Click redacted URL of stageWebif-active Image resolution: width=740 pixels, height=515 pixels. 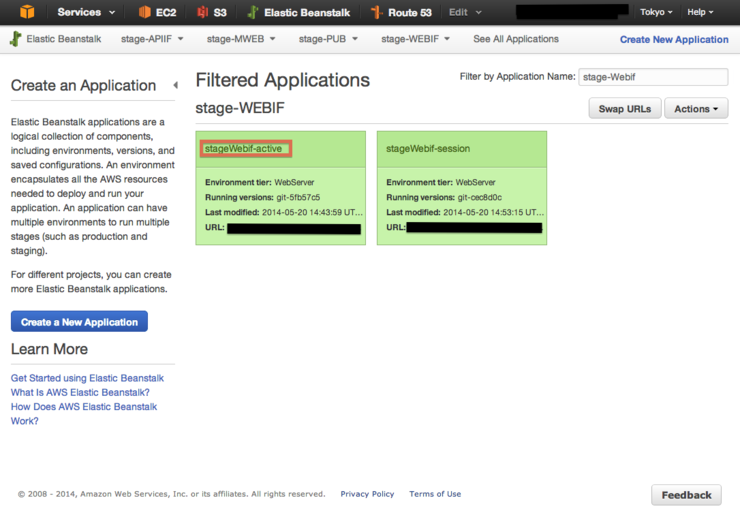(294, 228)
